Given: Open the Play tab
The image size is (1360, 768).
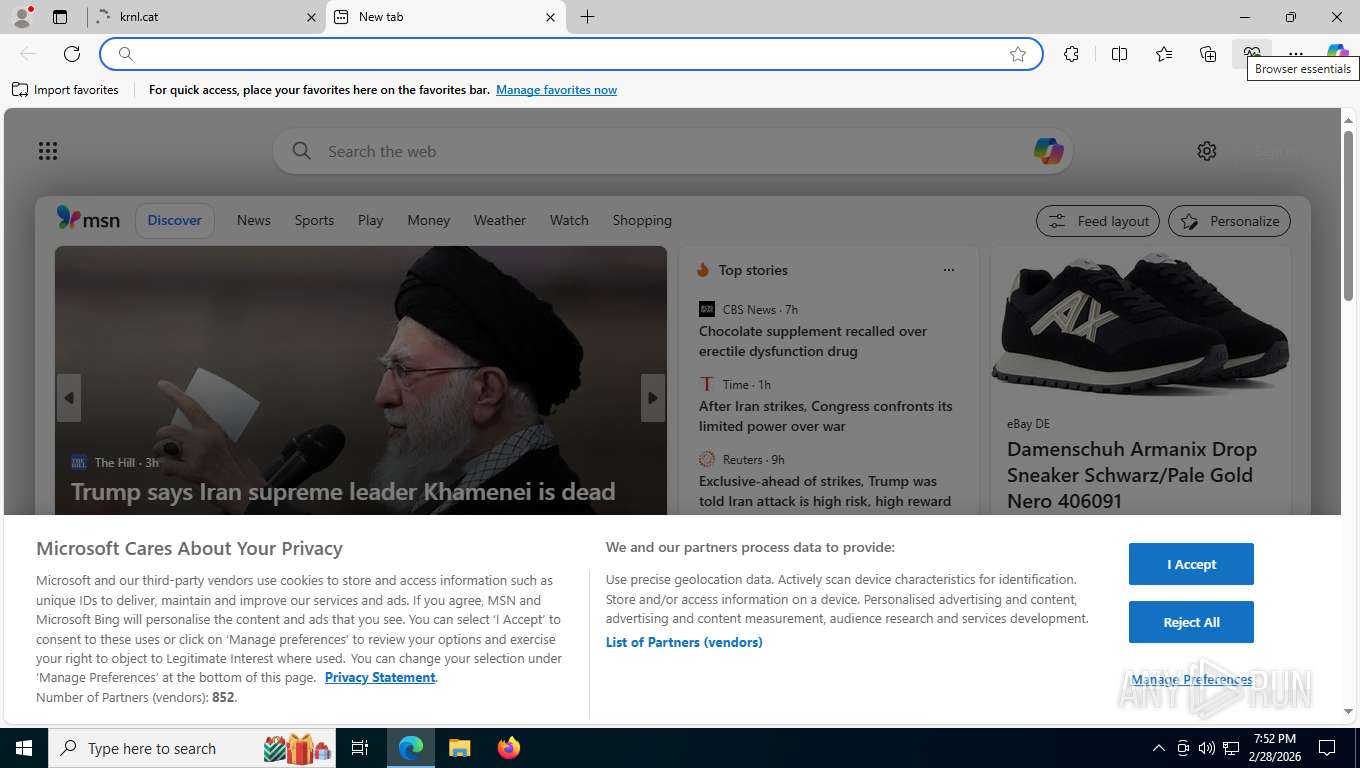Looking at the screenshot, I should point(371,220).
